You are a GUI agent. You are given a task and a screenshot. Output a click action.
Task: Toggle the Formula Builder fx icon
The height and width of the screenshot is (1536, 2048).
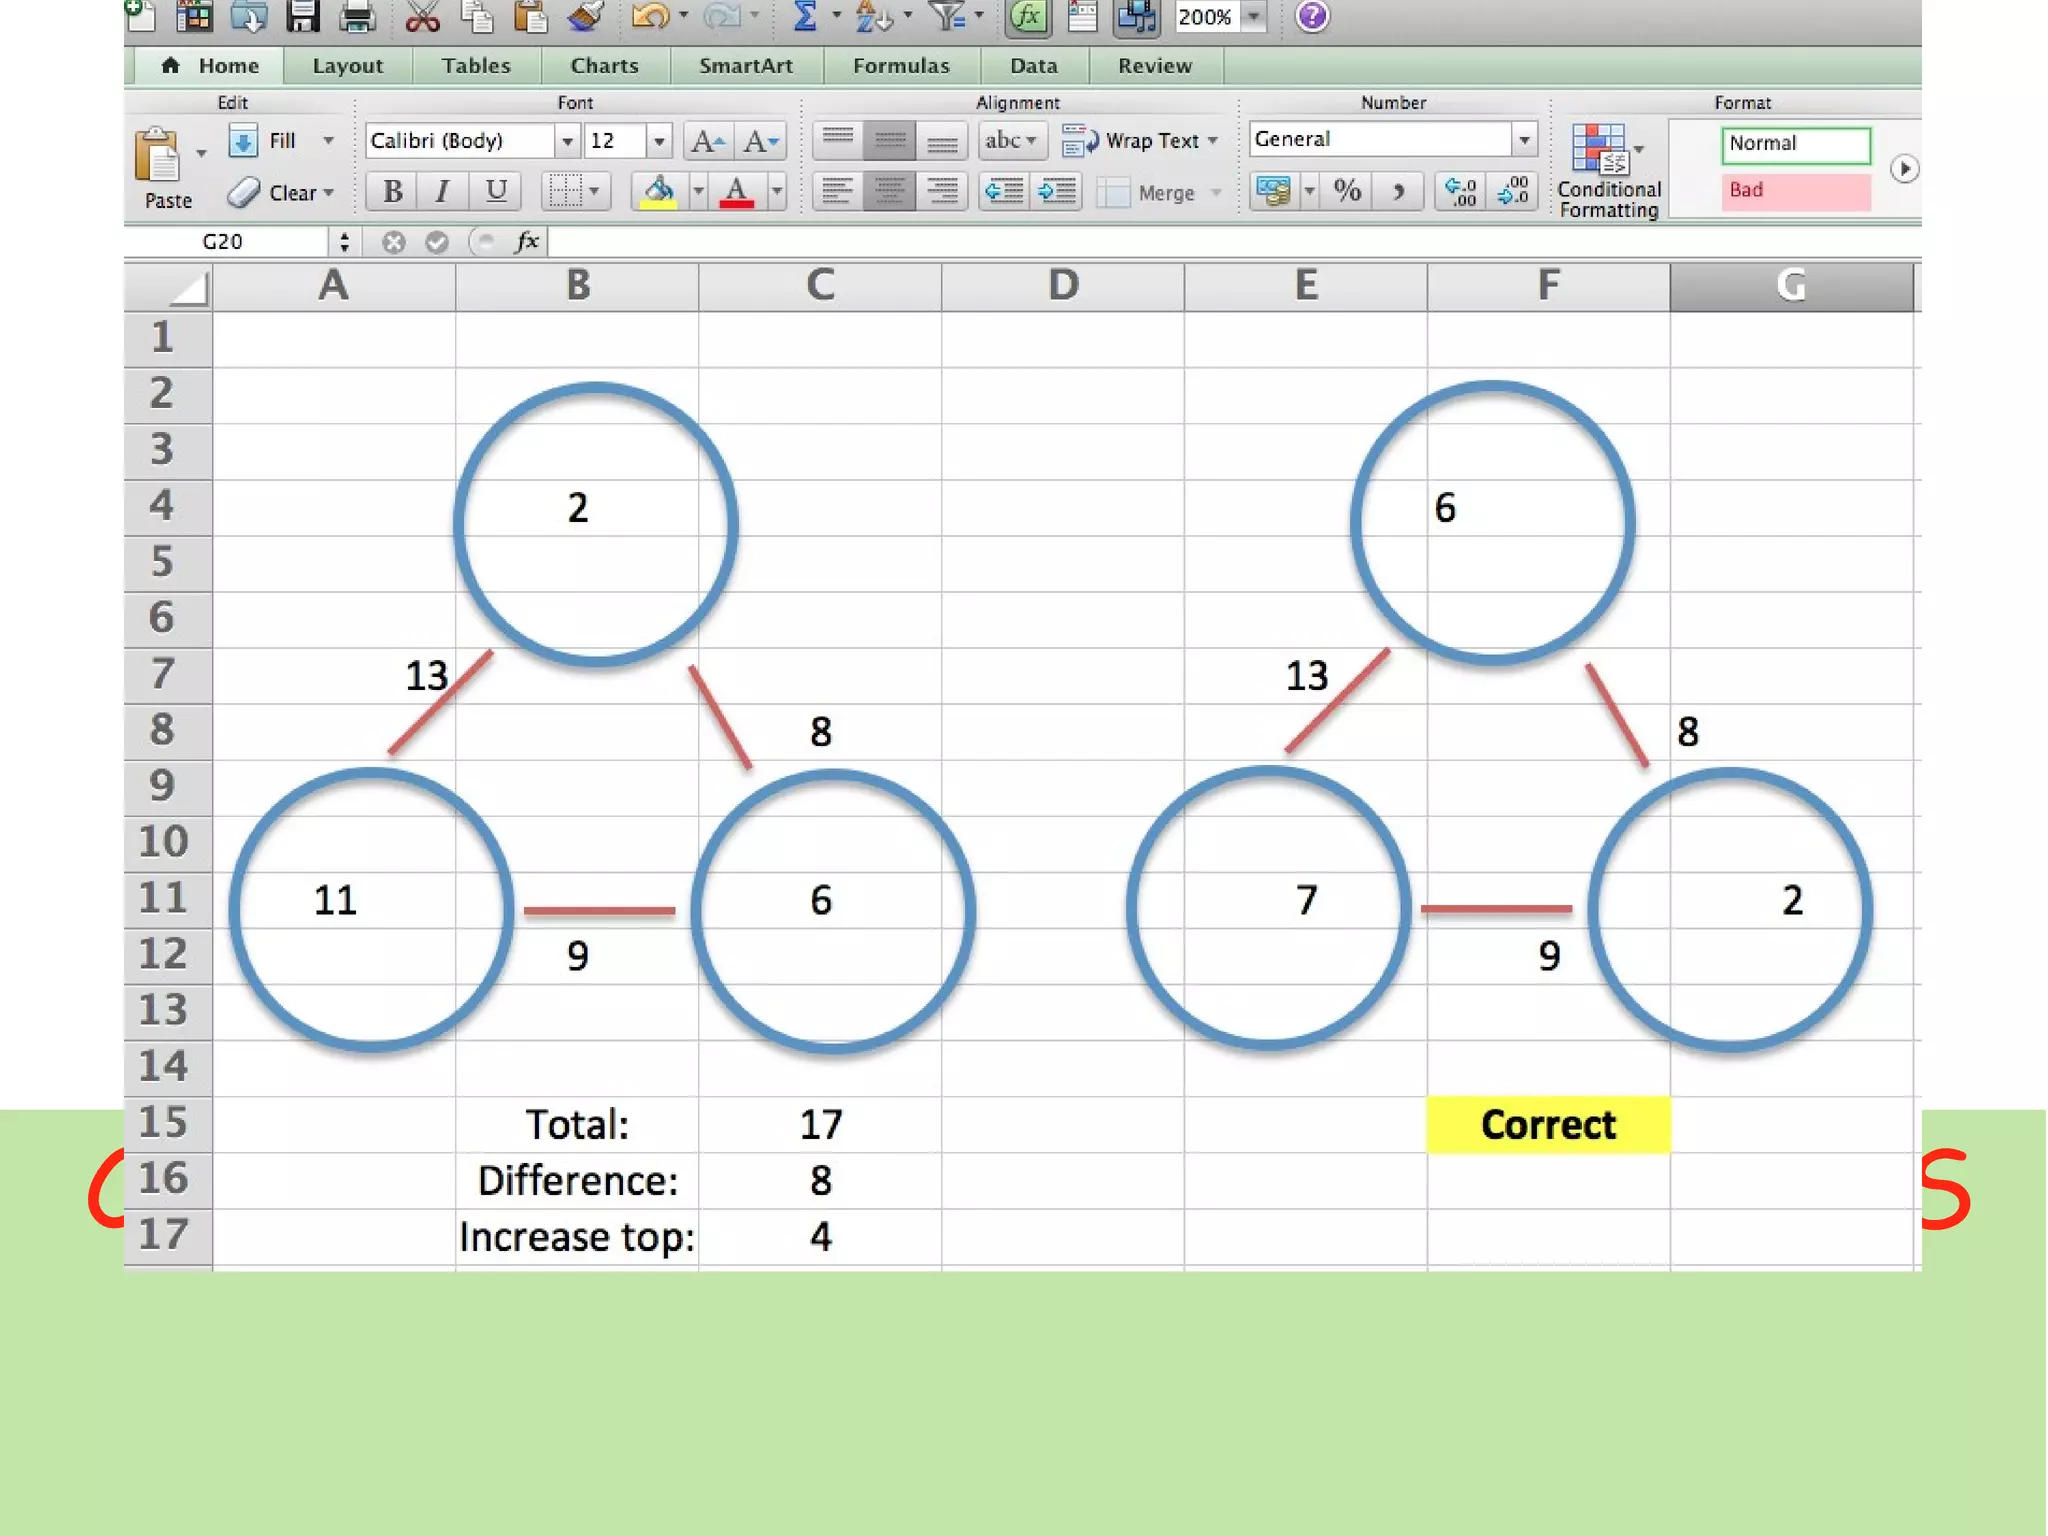(1027, 17)
